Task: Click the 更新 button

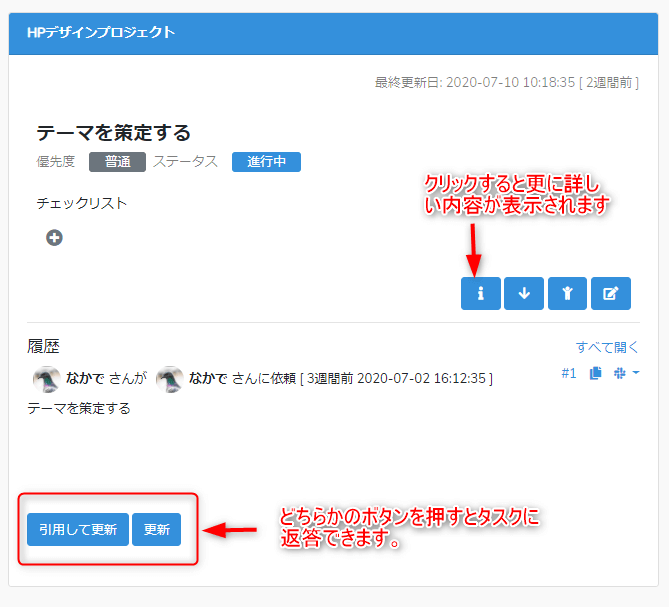Action: click(157, 529)
